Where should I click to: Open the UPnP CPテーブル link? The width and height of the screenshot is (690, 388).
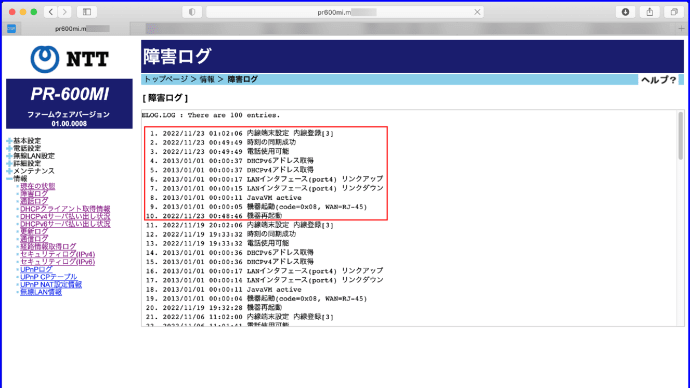click(49, 277)
